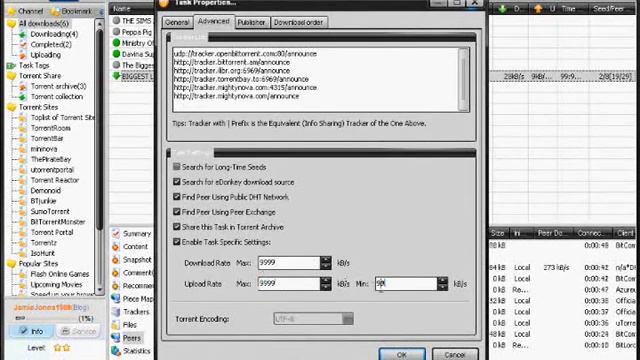This screenshot has height=360, width=640.
Task: Click Download Rate Max spinner arrows
Action: (326, 263)
